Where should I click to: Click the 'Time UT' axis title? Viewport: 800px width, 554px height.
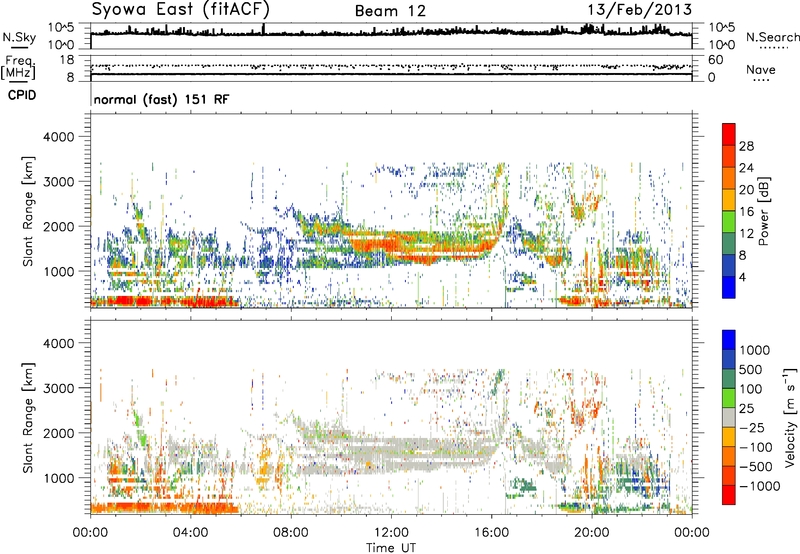pos(391,548)
